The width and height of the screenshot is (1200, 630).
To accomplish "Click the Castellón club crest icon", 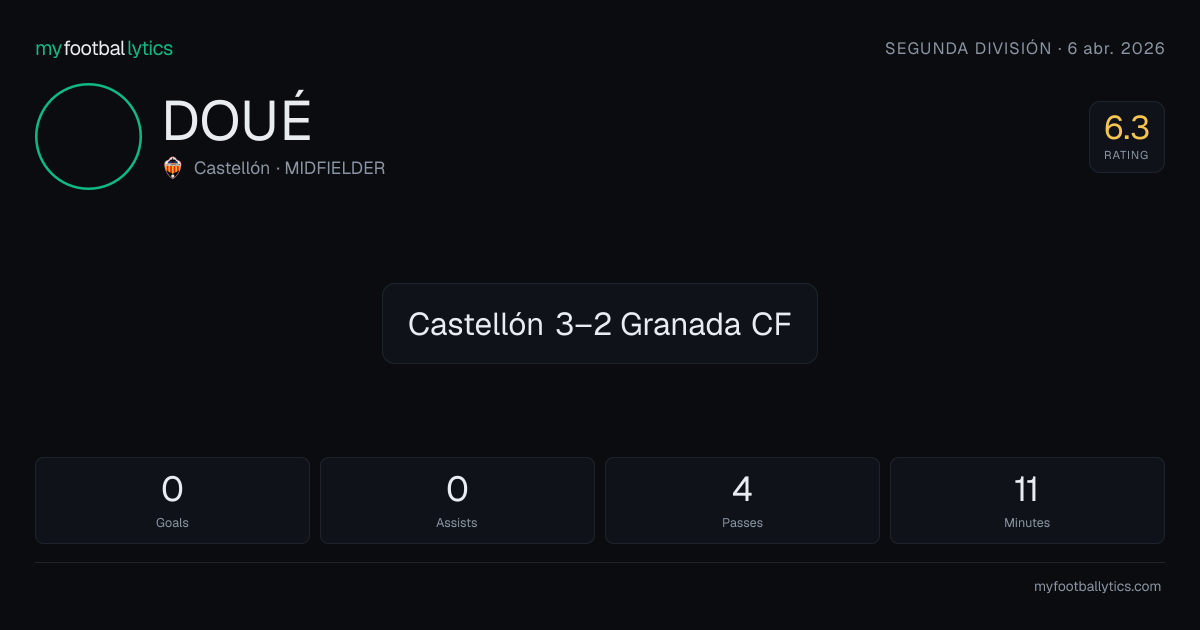I will pyautogui.click(x=173, y=168).
